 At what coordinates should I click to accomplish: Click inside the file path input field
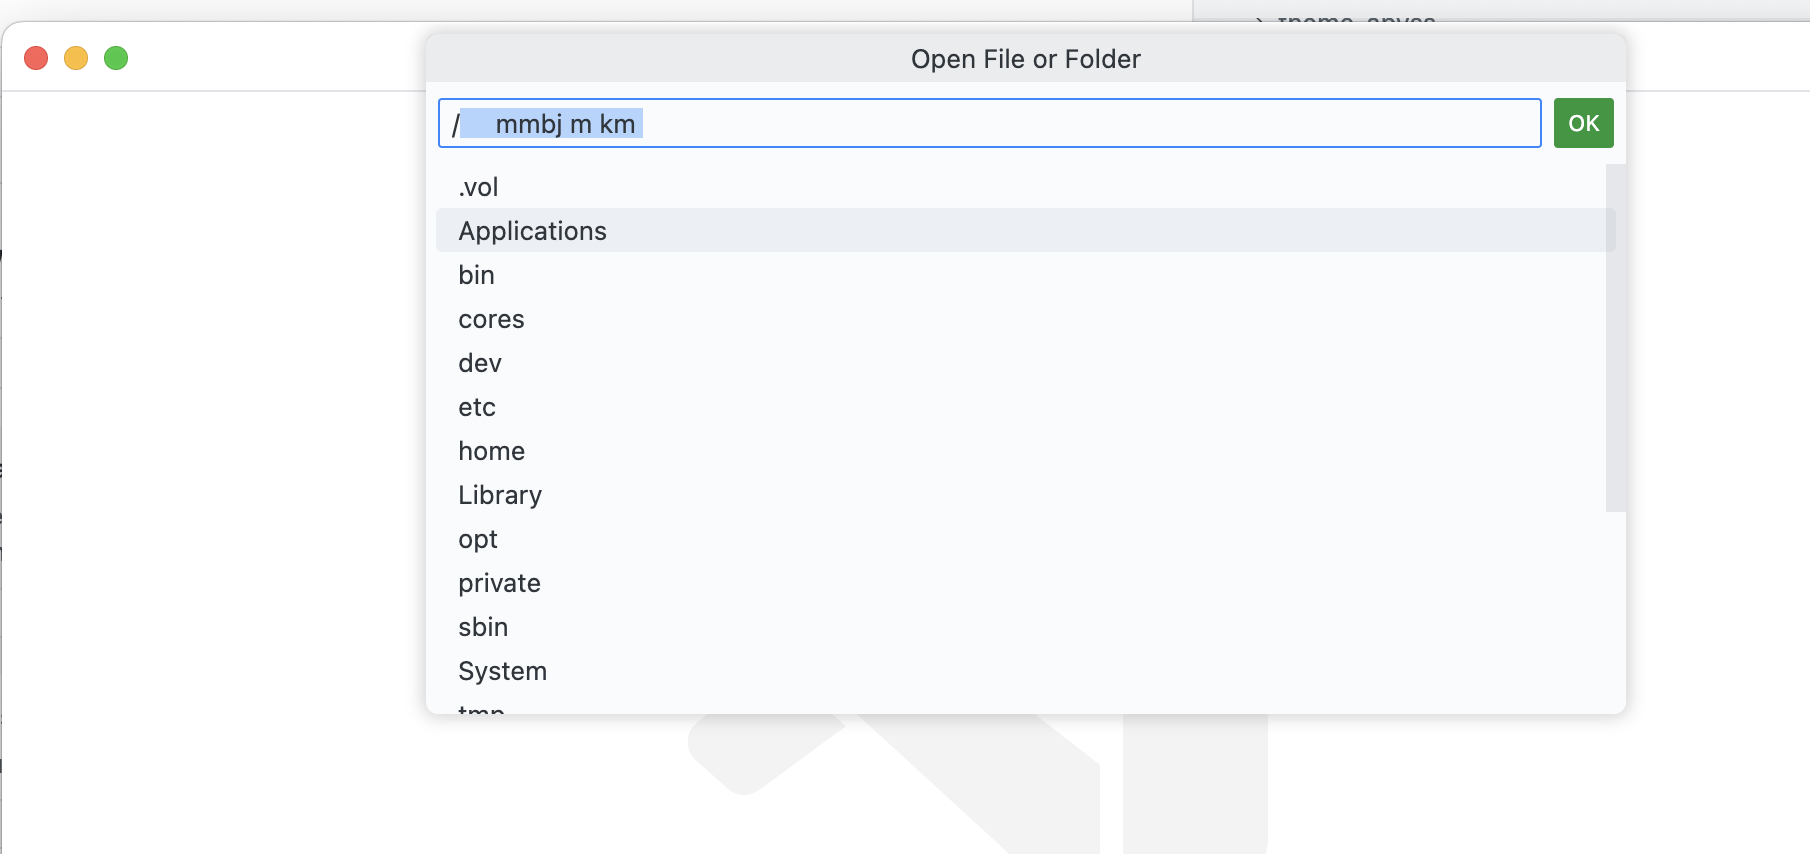[x=988, y=123]
